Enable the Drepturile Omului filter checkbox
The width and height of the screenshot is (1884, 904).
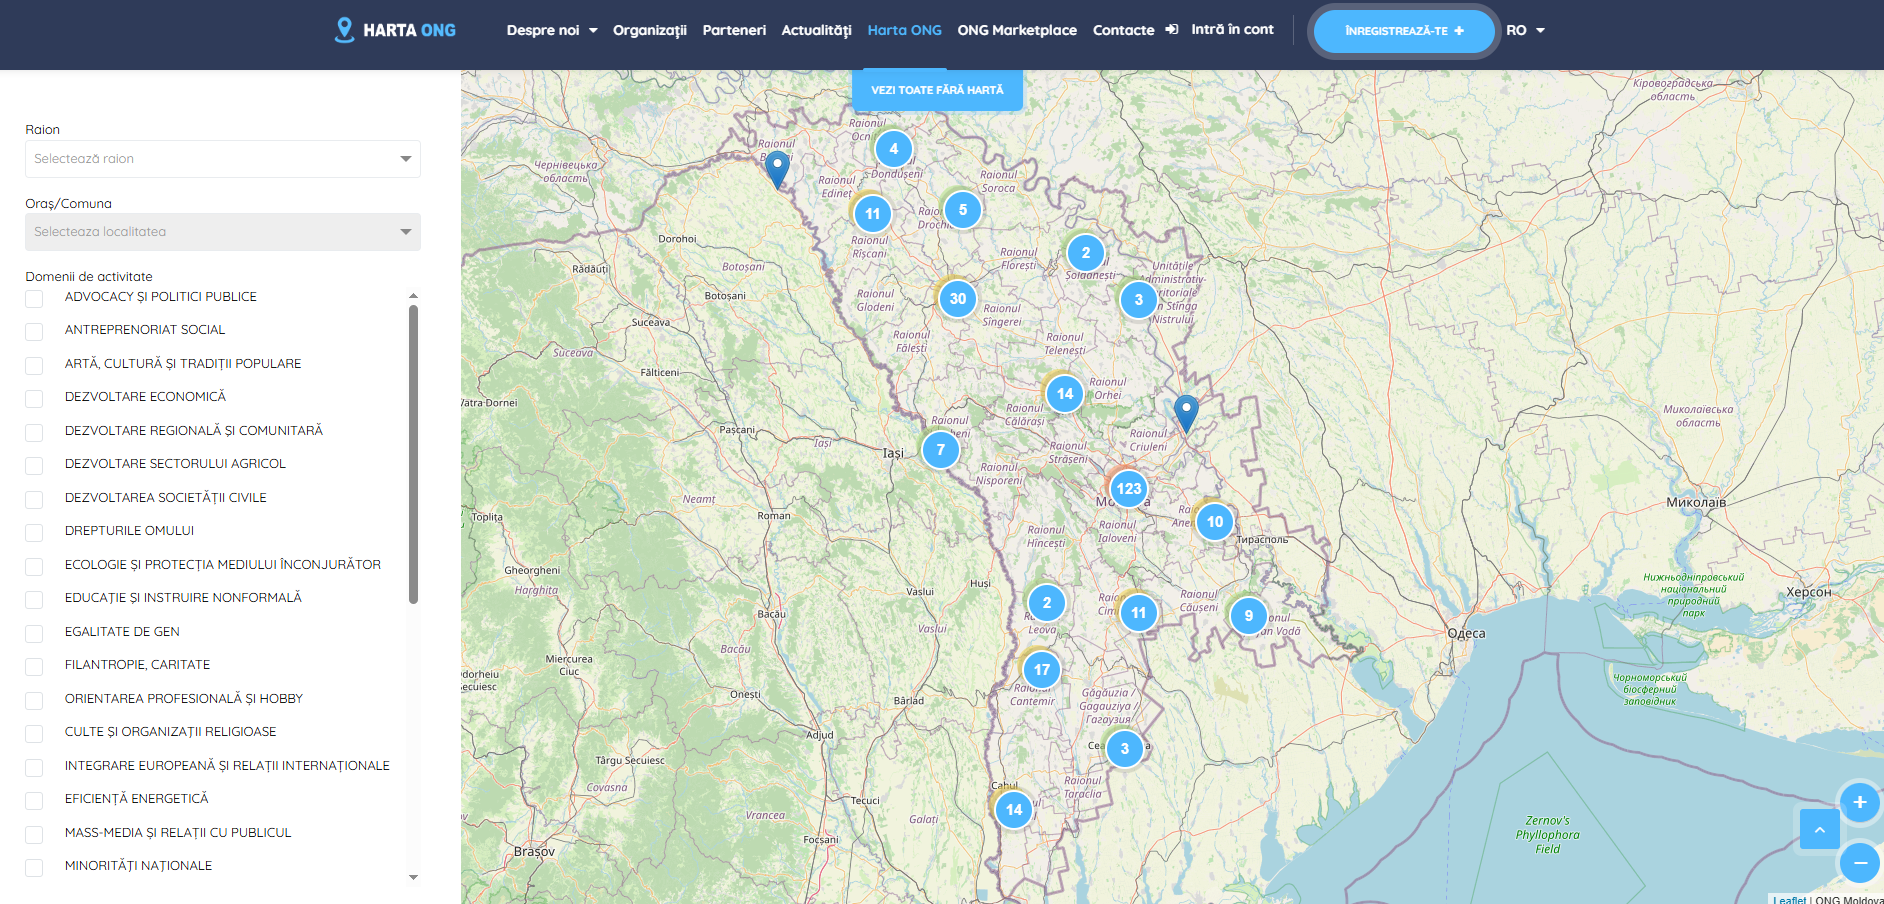click(34, 532)
